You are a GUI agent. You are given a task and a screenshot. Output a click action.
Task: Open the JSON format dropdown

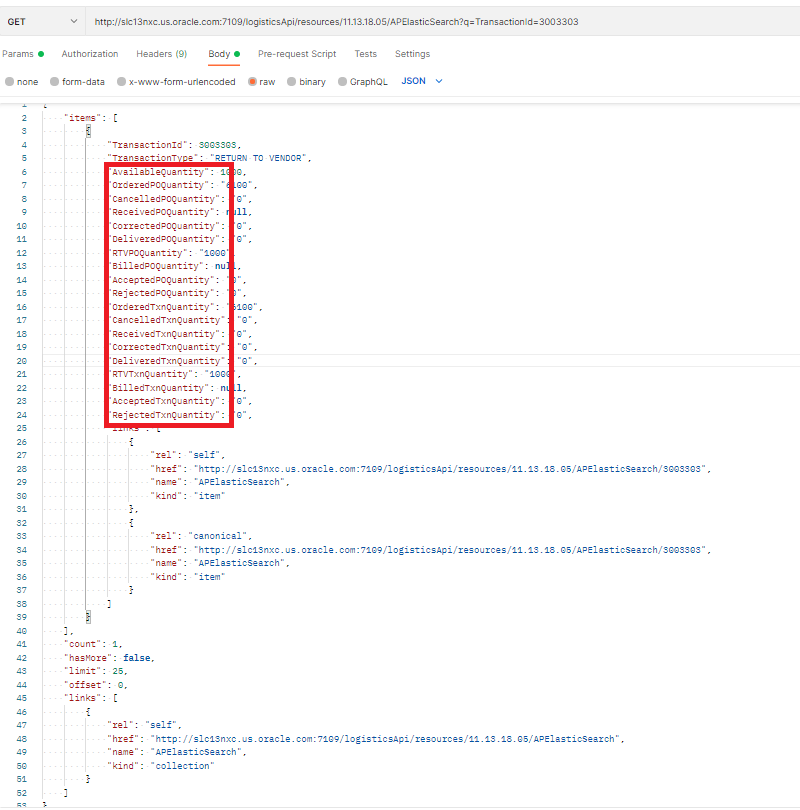421,81
